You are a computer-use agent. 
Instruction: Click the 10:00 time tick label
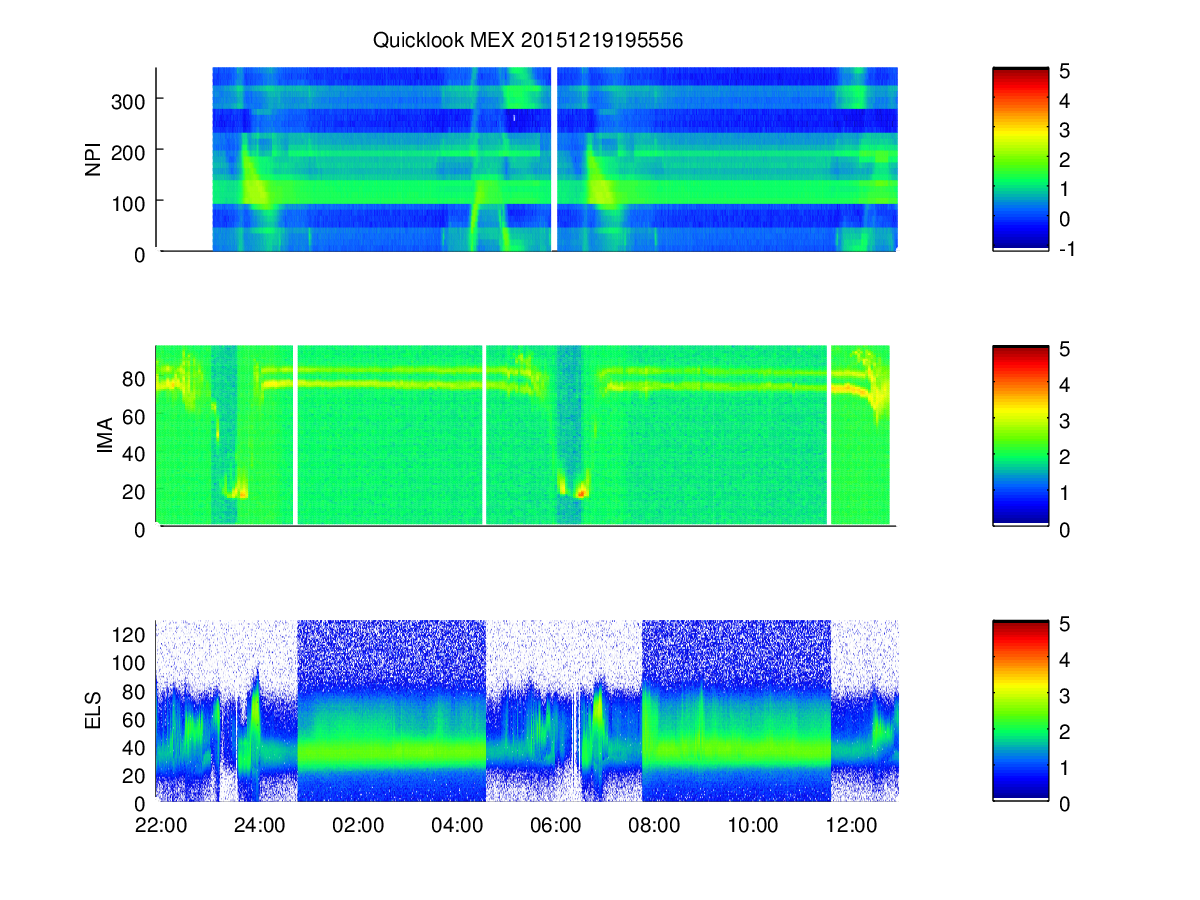753,827
